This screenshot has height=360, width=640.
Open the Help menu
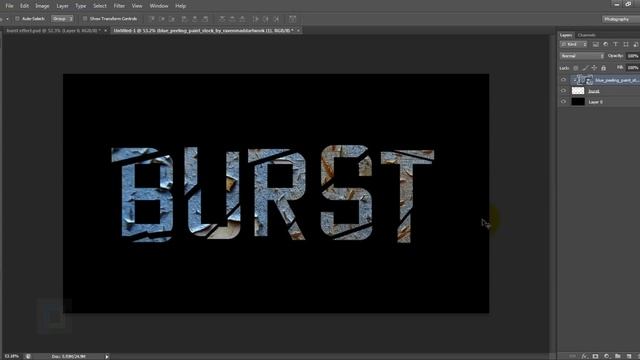180,6
